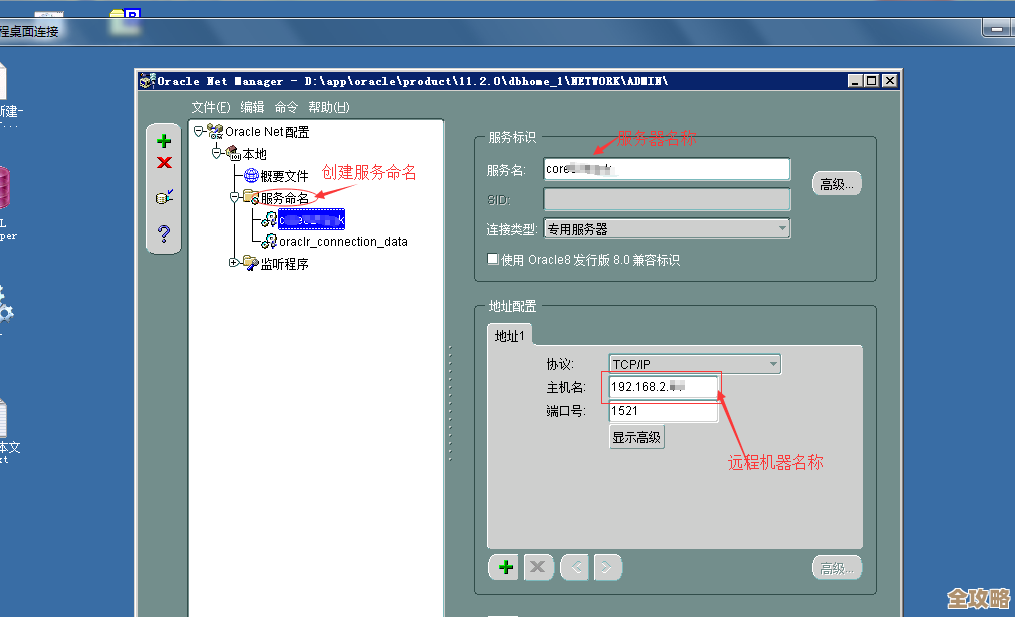
Task: Click inside the 端口号 field showing 1521
Action: coord(660,411)
